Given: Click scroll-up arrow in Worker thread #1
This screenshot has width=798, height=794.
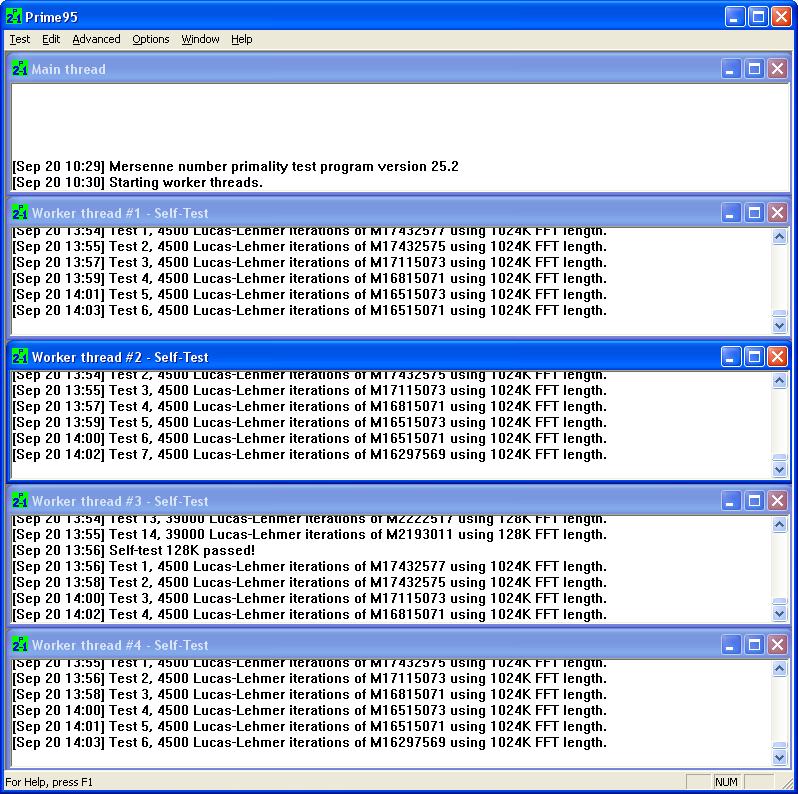Looking at the screenshot, I should click(x=779, y=237).
